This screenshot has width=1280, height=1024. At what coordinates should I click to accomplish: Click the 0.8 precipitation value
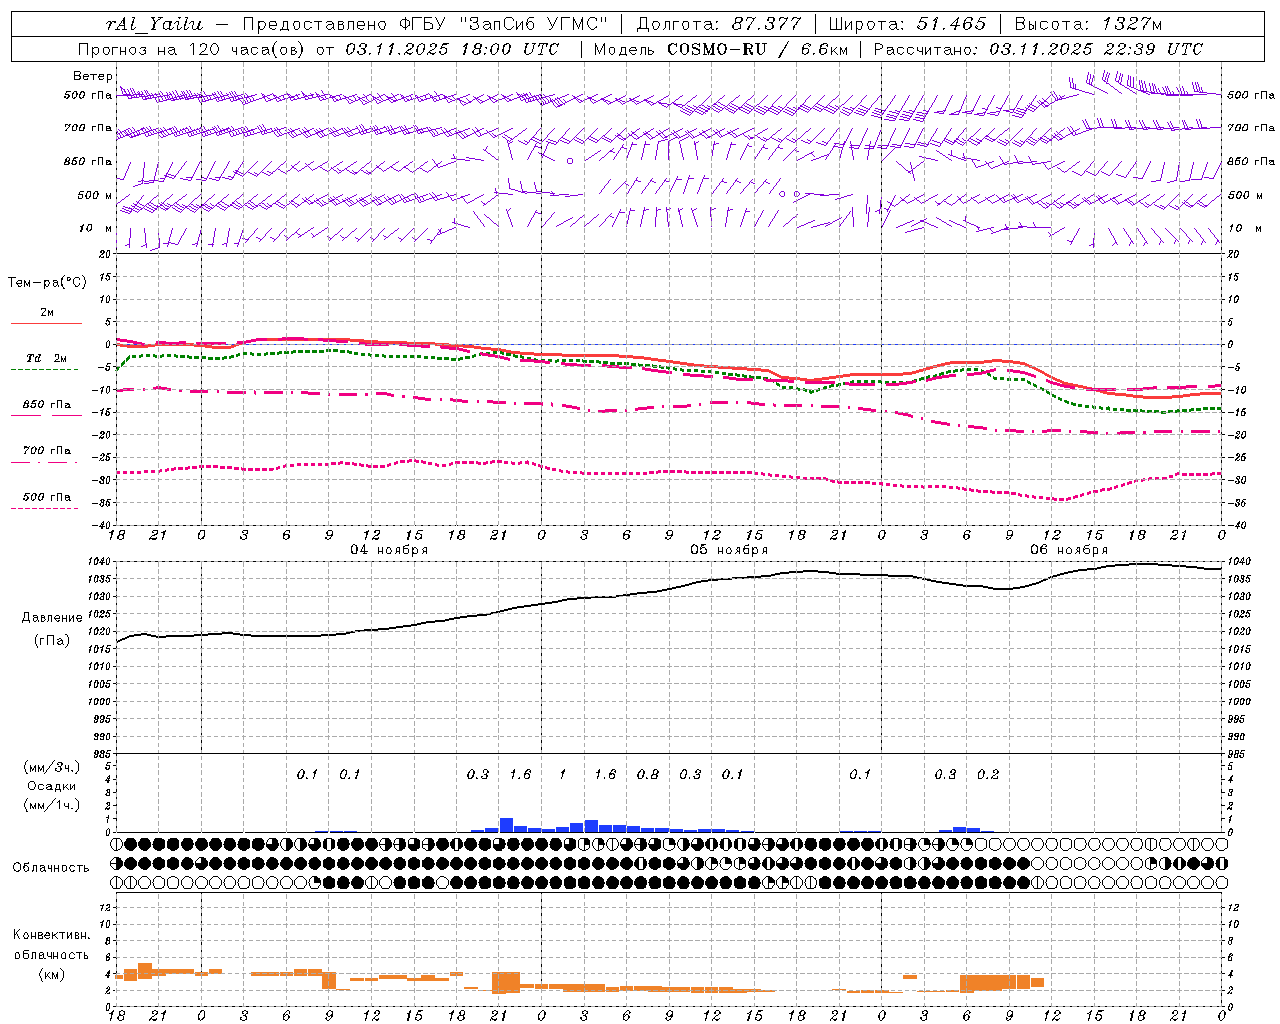[x=647, y=774]
